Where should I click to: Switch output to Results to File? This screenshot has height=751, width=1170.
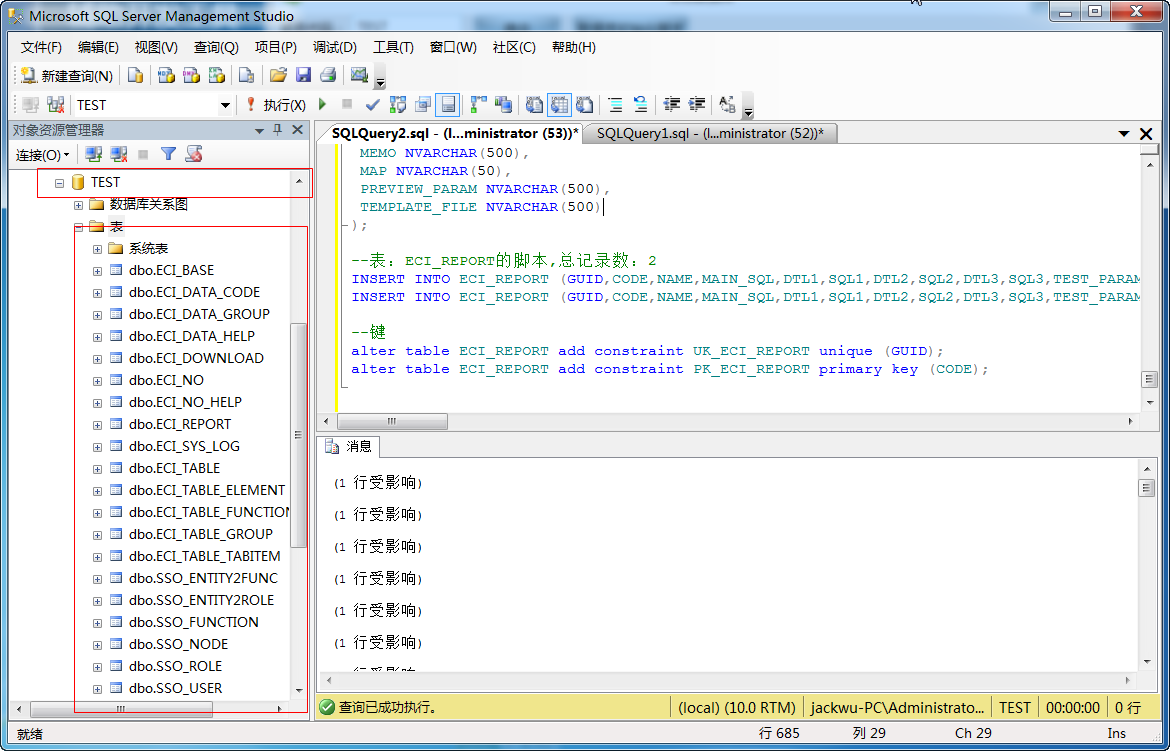585,105
